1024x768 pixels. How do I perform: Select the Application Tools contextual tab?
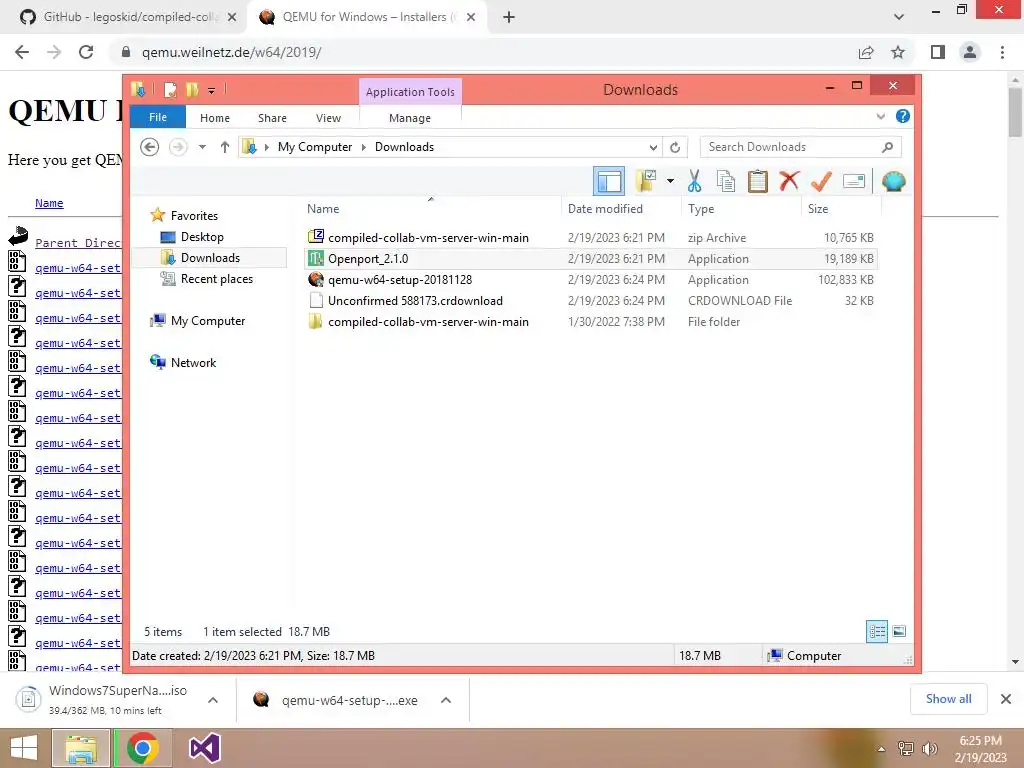point(410,92)
